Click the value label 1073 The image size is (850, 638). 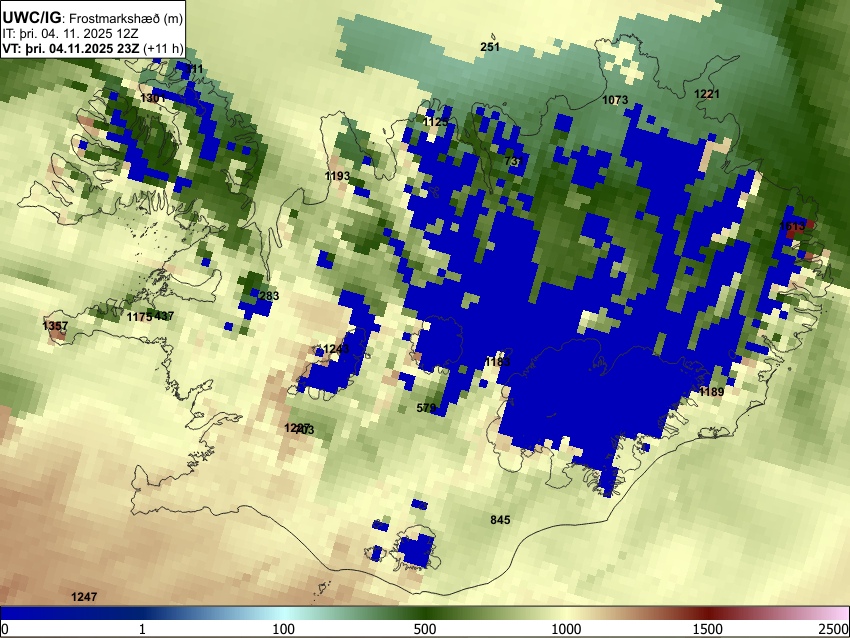coord(615,100)
